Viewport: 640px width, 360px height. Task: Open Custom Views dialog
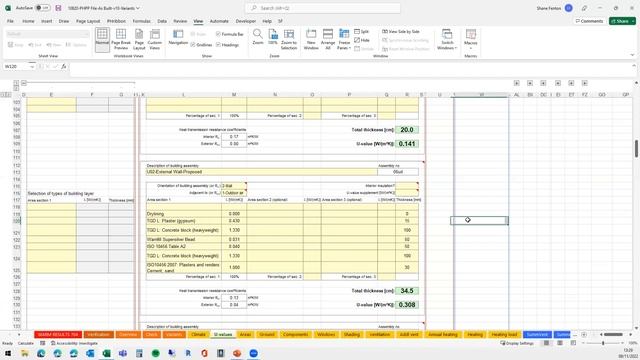(x=155, y=39)
